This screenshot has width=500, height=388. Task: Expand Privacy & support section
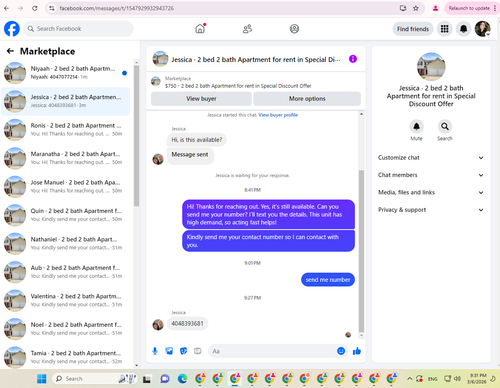pos(431,210)
